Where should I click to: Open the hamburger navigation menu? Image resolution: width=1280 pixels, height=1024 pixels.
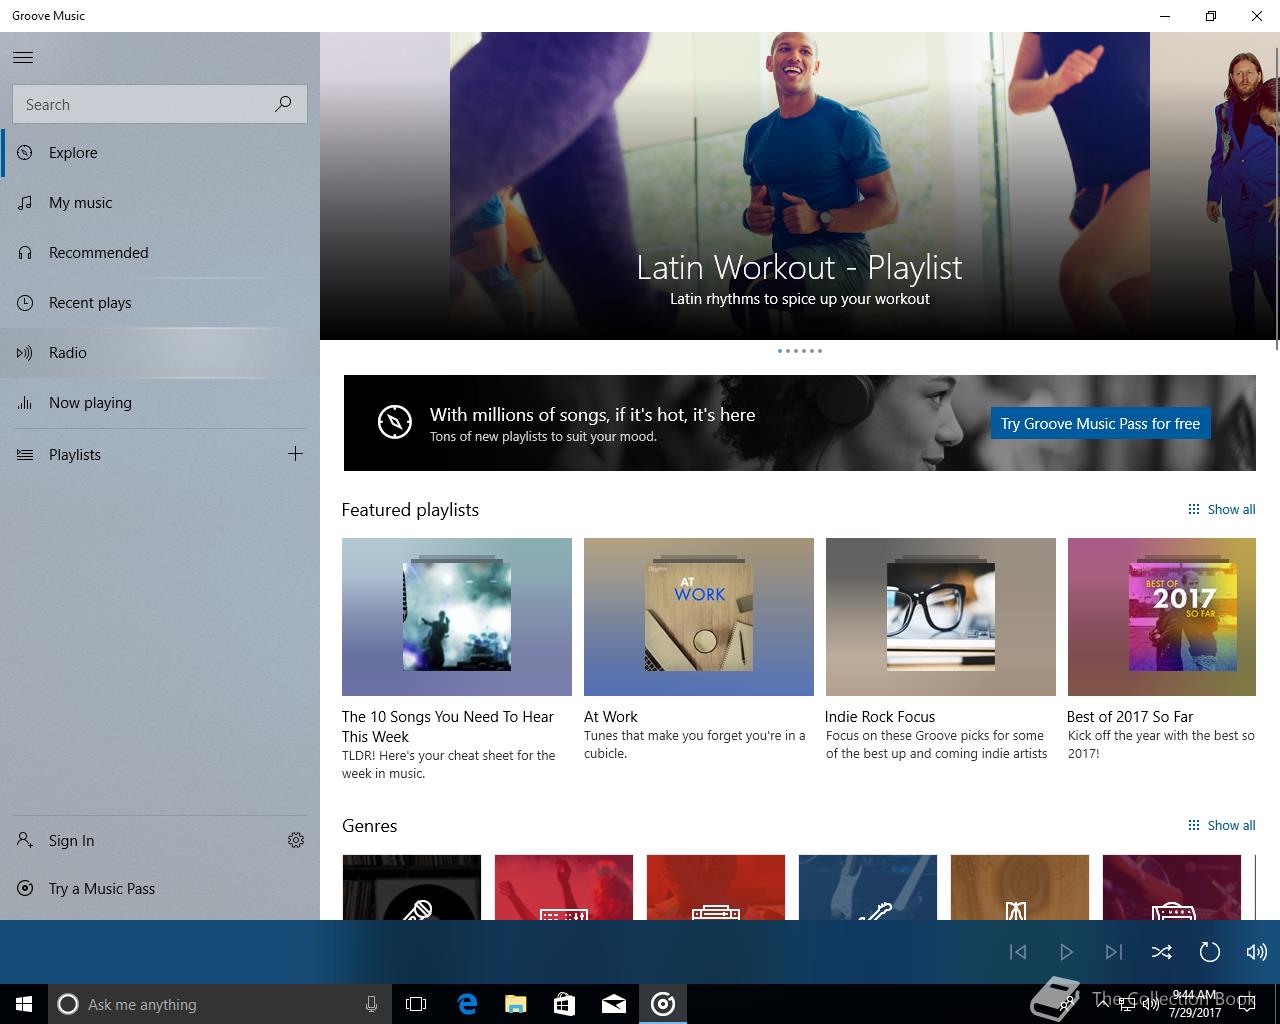coord(23,57)
